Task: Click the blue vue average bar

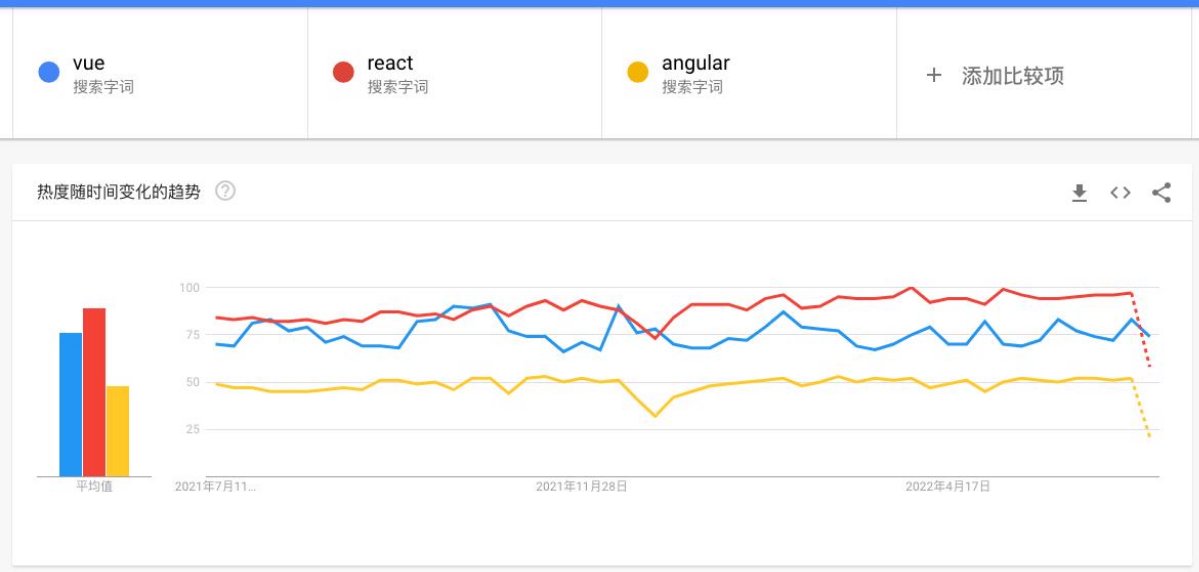Action: point(70,404)
